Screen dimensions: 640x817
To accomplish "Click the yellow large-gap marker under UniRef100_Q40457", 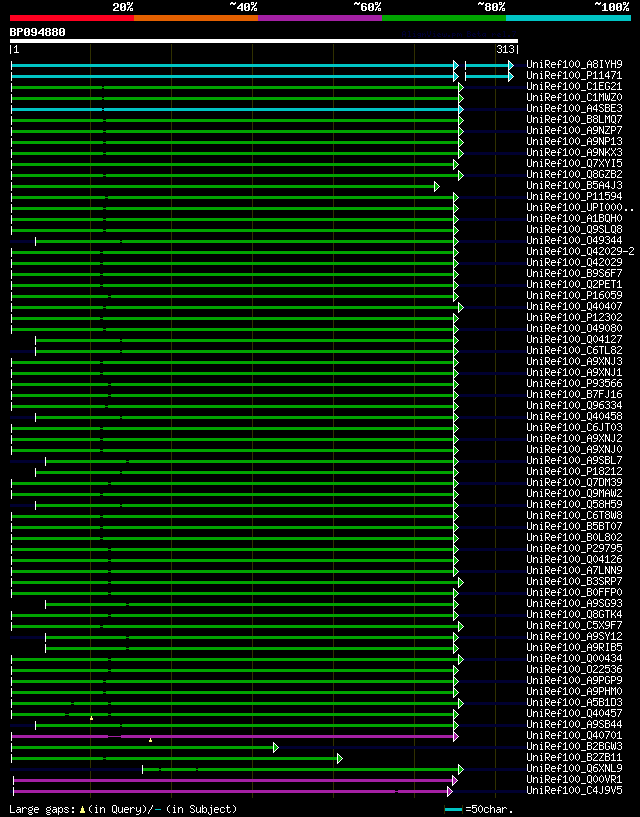I will tap(91, 719).
